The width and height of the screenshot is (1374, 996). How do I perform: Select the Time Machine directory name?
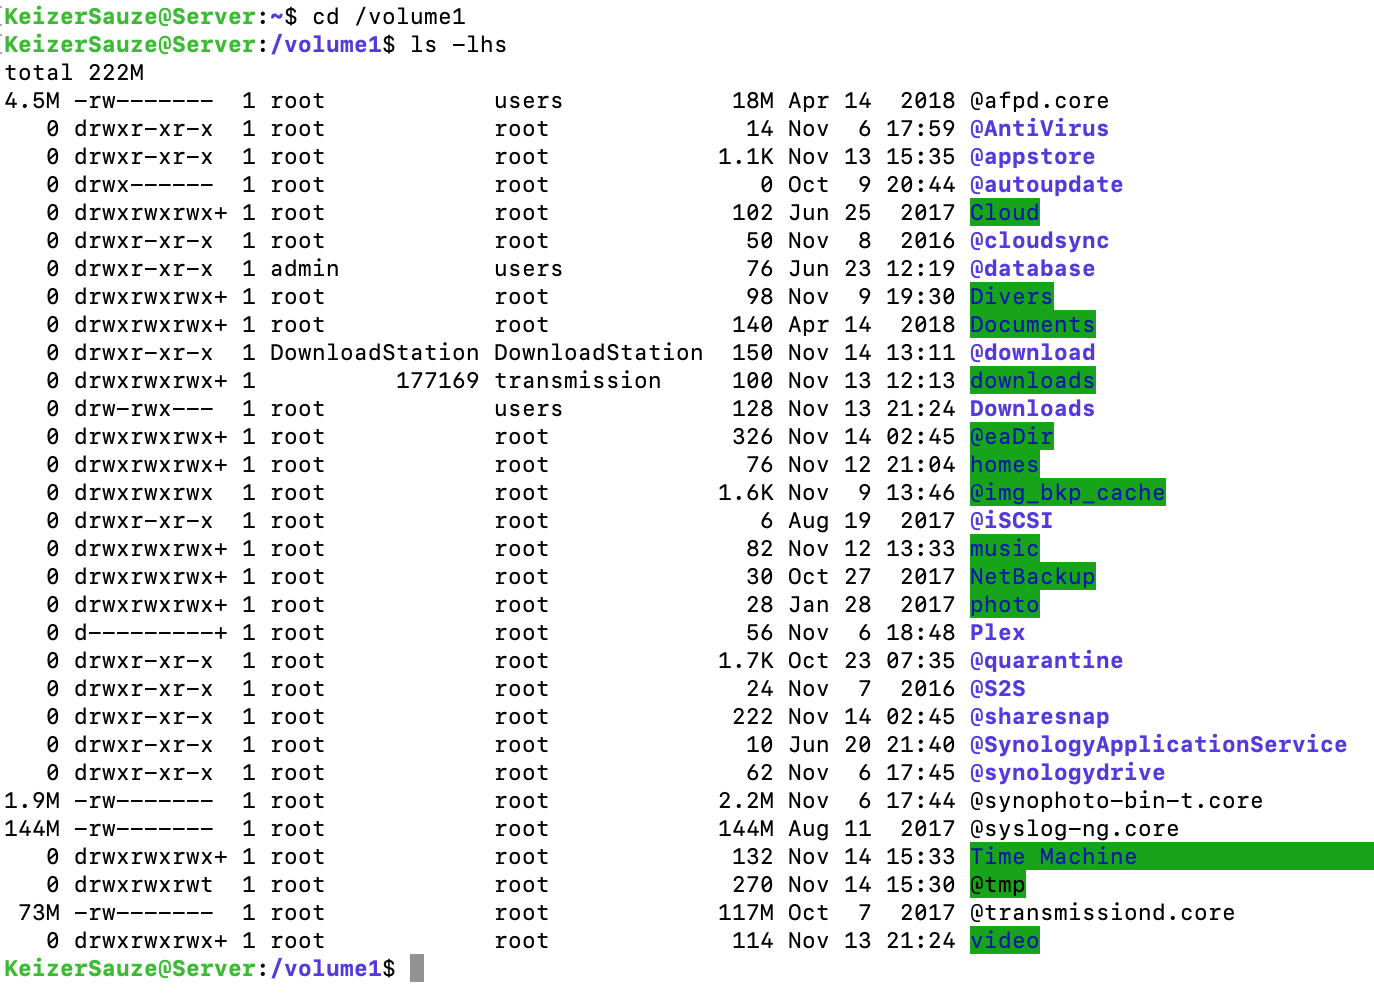pos(1050,856)
